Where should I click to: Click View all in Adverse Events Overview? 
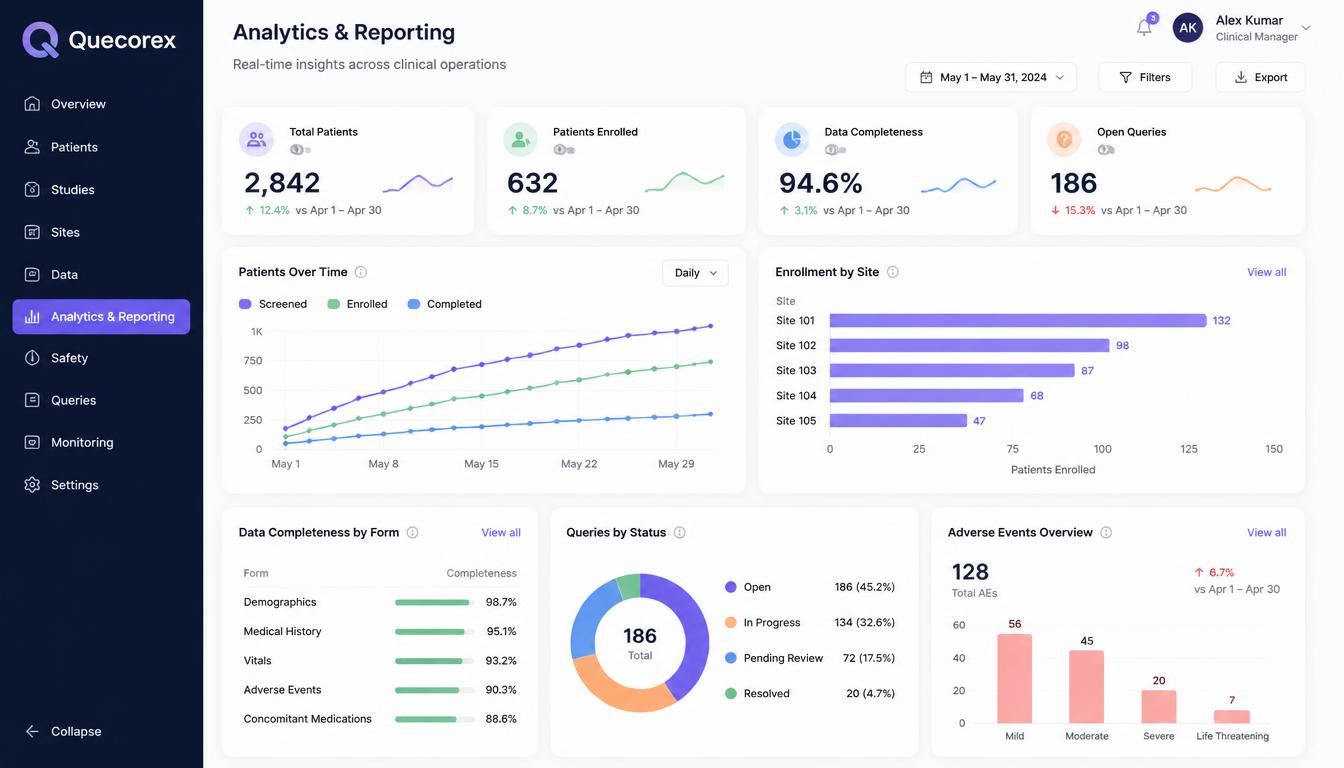(x=1266, y=533)
